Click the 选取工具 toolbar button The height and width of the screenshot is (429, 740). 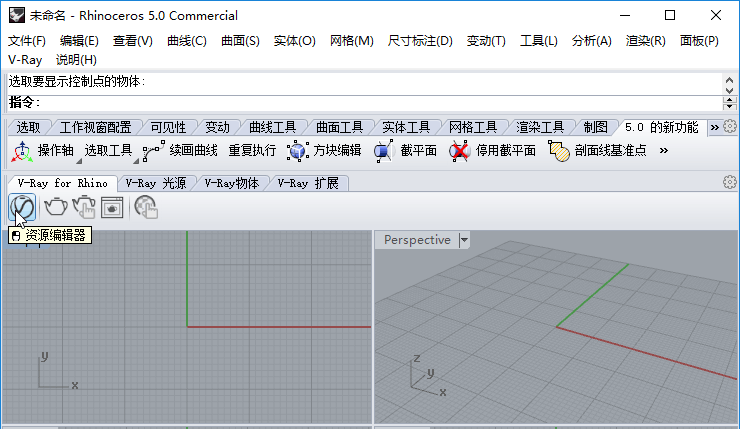point(108,151)
